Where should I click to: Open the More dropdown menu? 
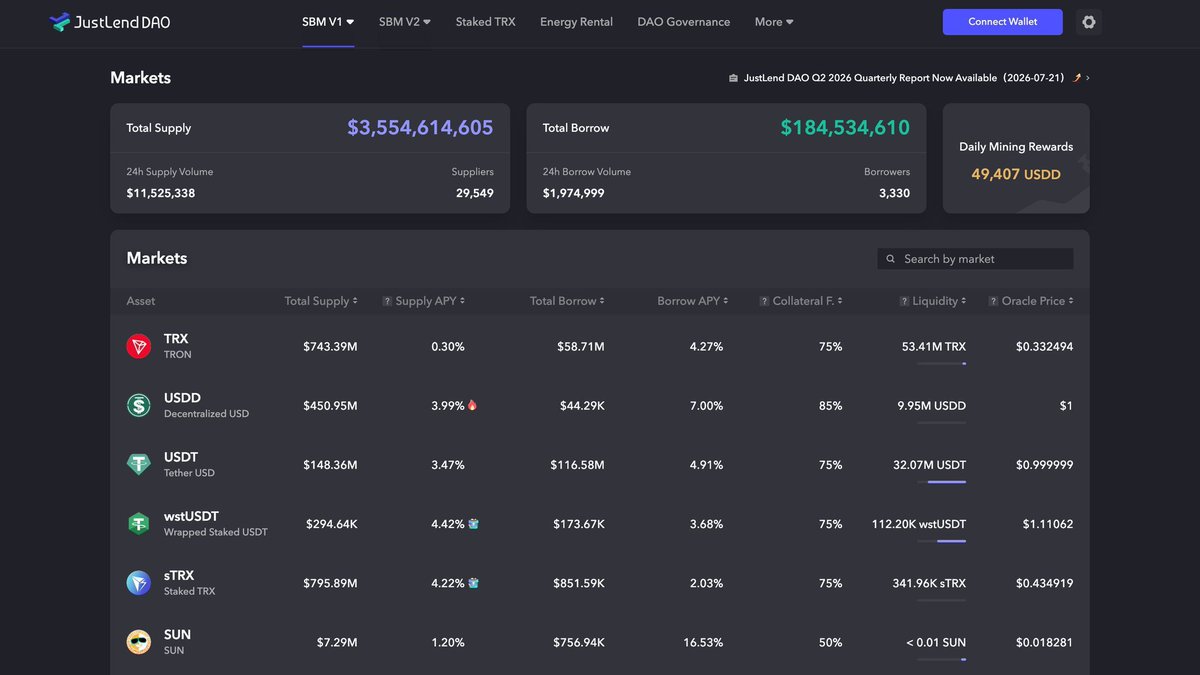coord(774,22)
